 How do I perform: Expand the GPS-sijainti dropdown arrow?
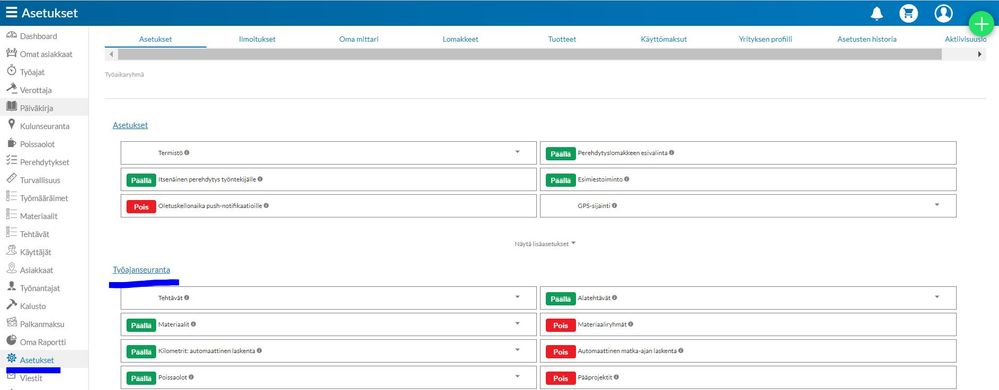[937, 205]
